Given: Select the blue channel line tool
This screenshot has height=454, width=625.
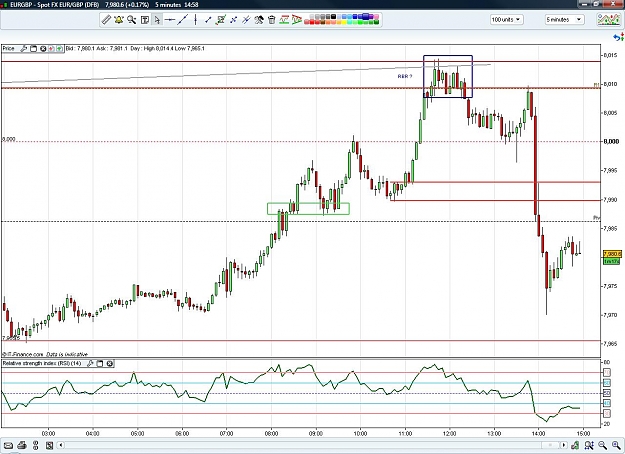Looking at the screenshot, I should (234, 20).
